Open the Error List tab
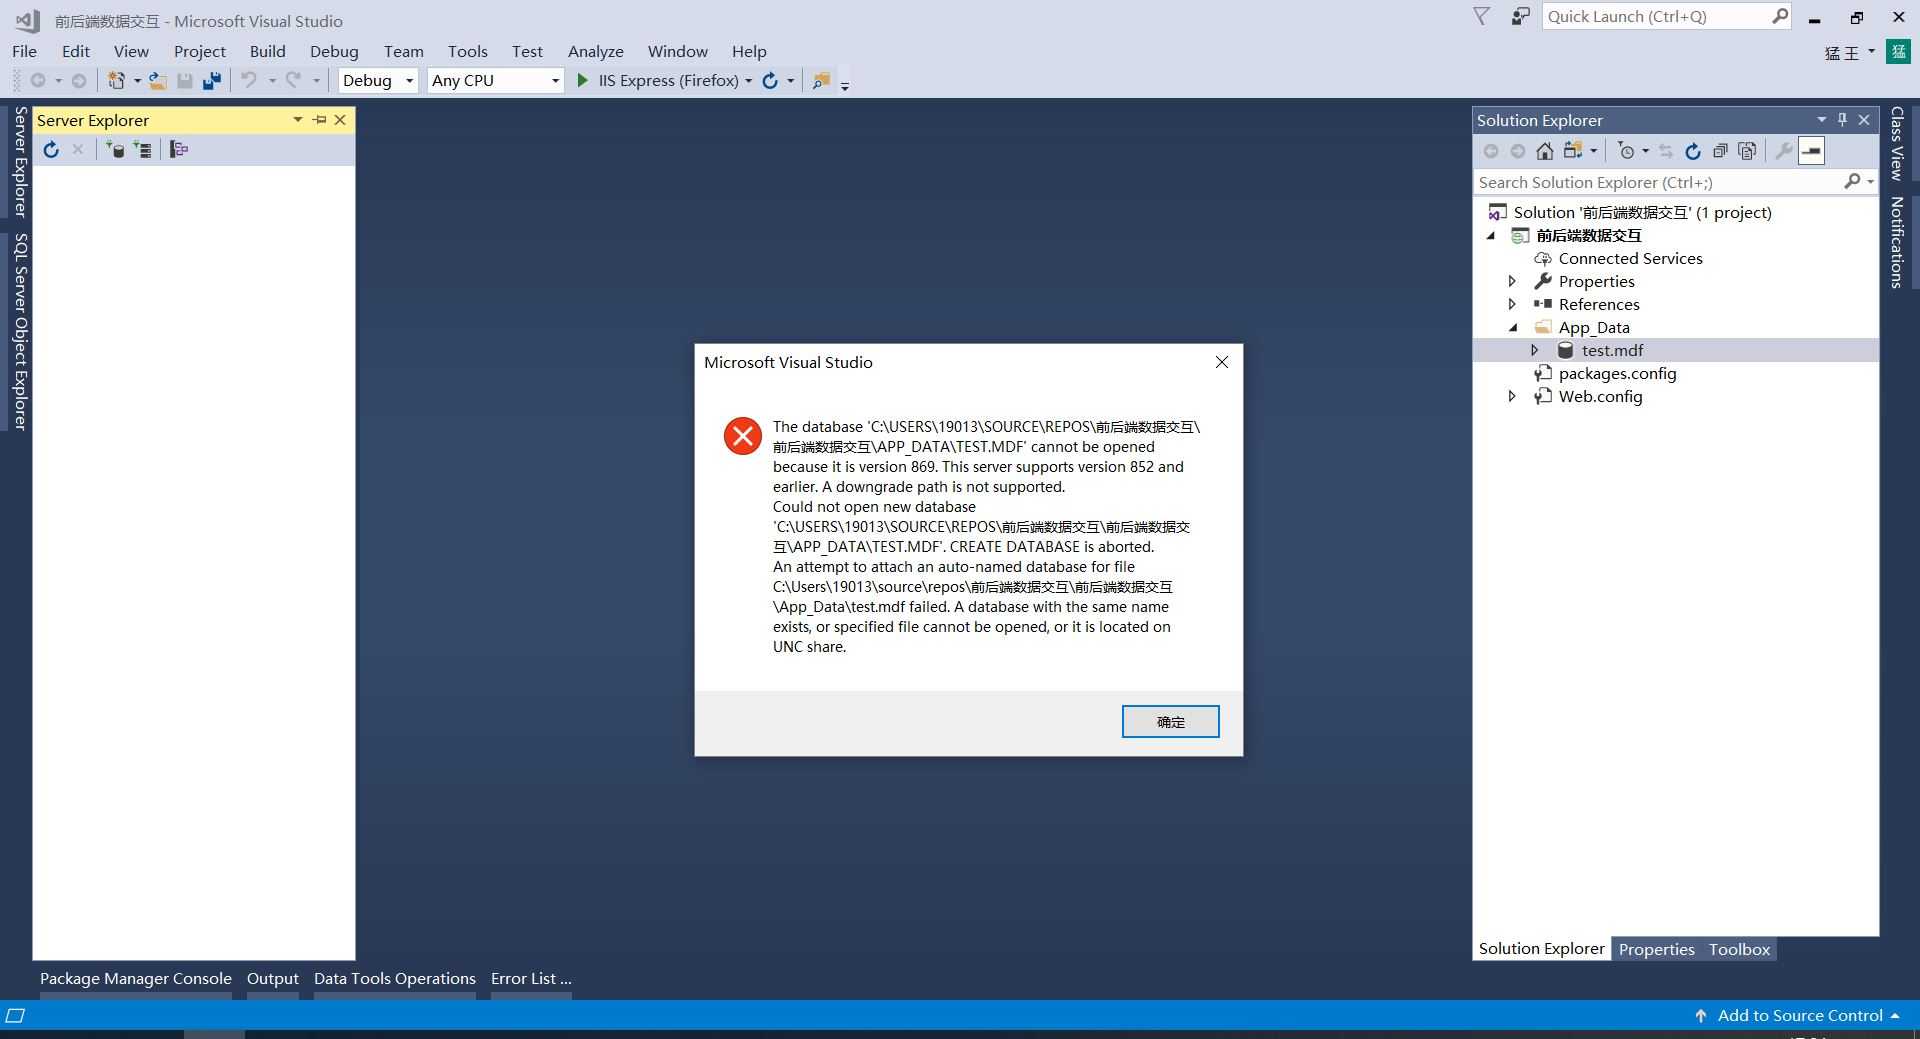 point(531,979)
